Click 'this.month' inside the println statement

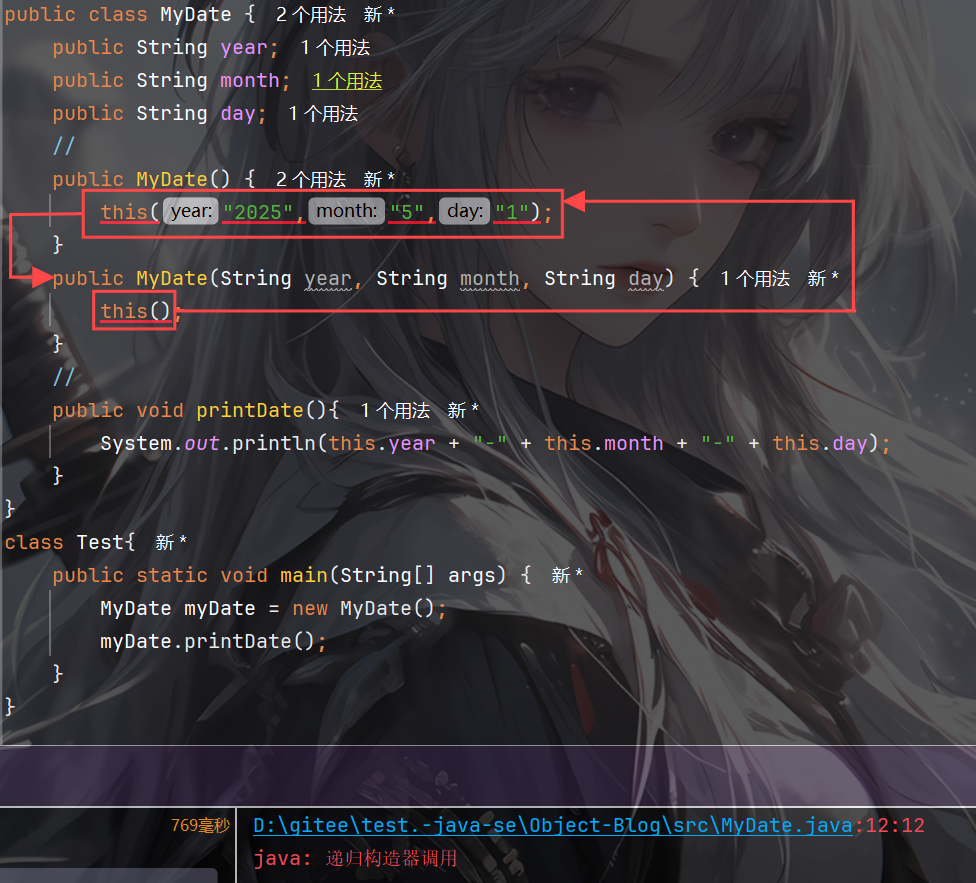pos(604,443)
